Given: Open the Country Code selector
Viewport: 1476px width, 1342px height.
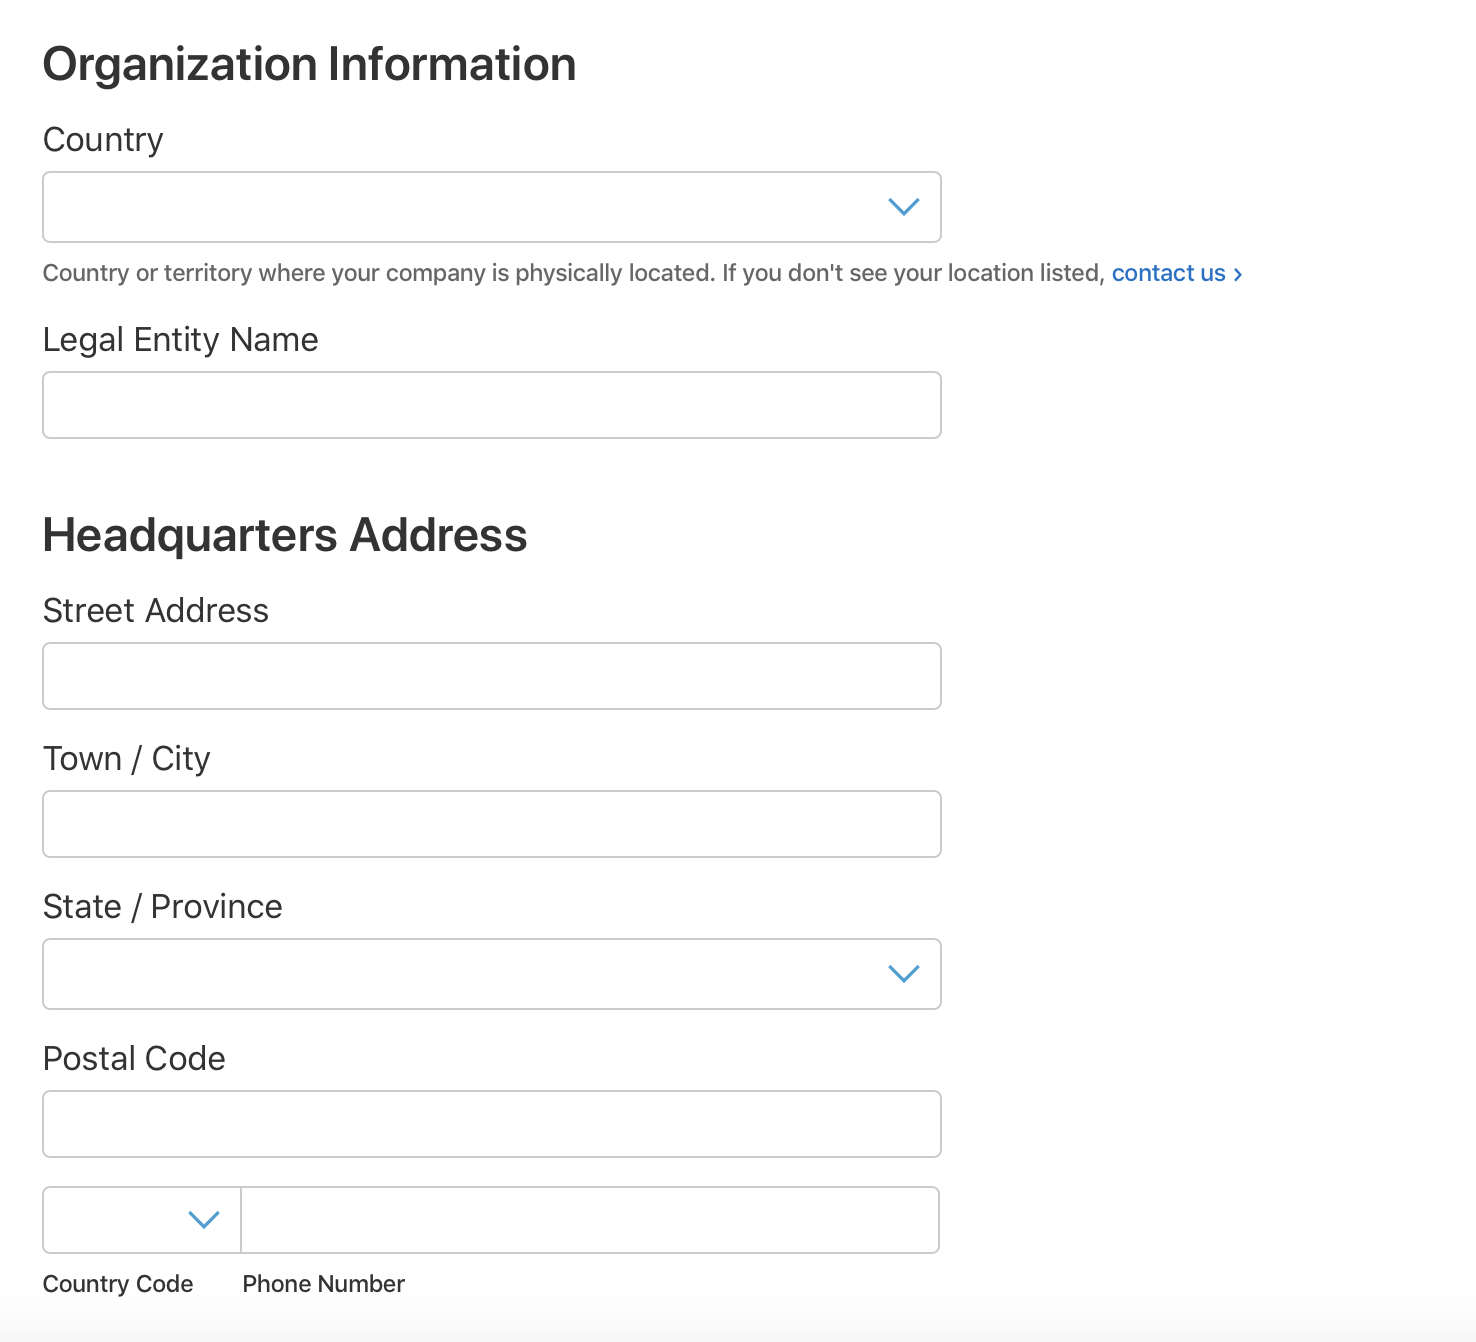Looking at the screenshot, I should (x=142, y=1220).
